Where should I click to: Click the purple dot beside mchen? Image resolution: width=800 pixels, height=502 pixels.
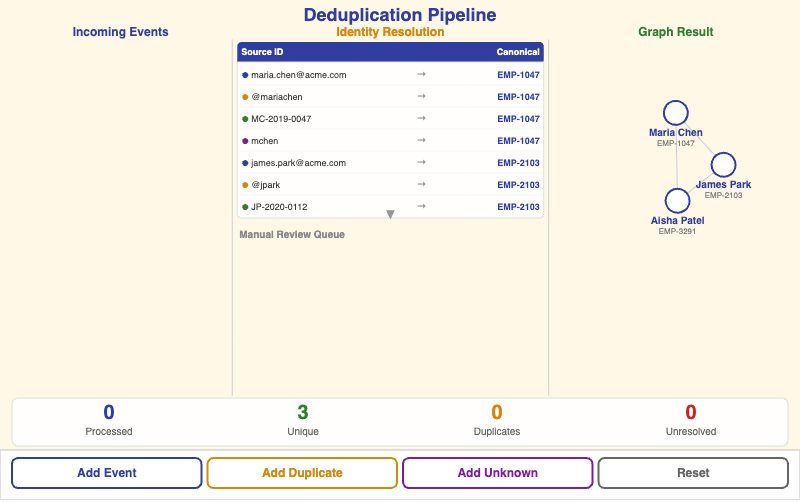coord(245,141)
